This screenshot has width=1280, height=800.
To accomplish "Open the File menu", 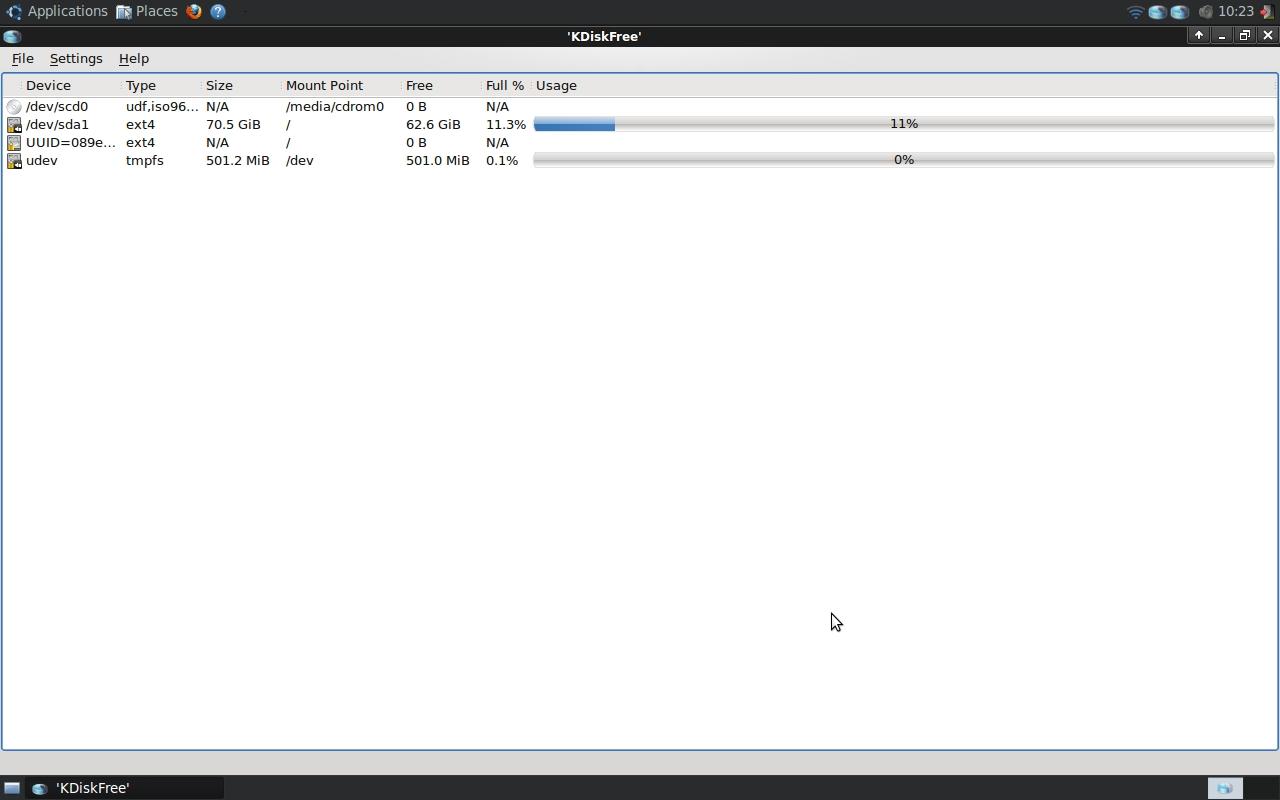I will pos(22,59).
